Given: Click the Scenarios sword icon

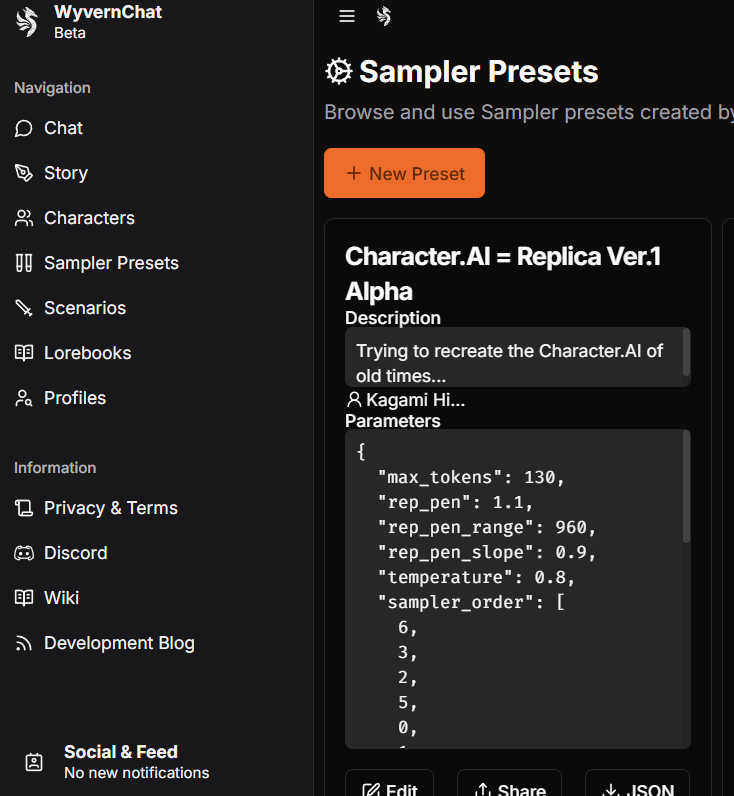Looking at the screenshot, I should point(24,308).
